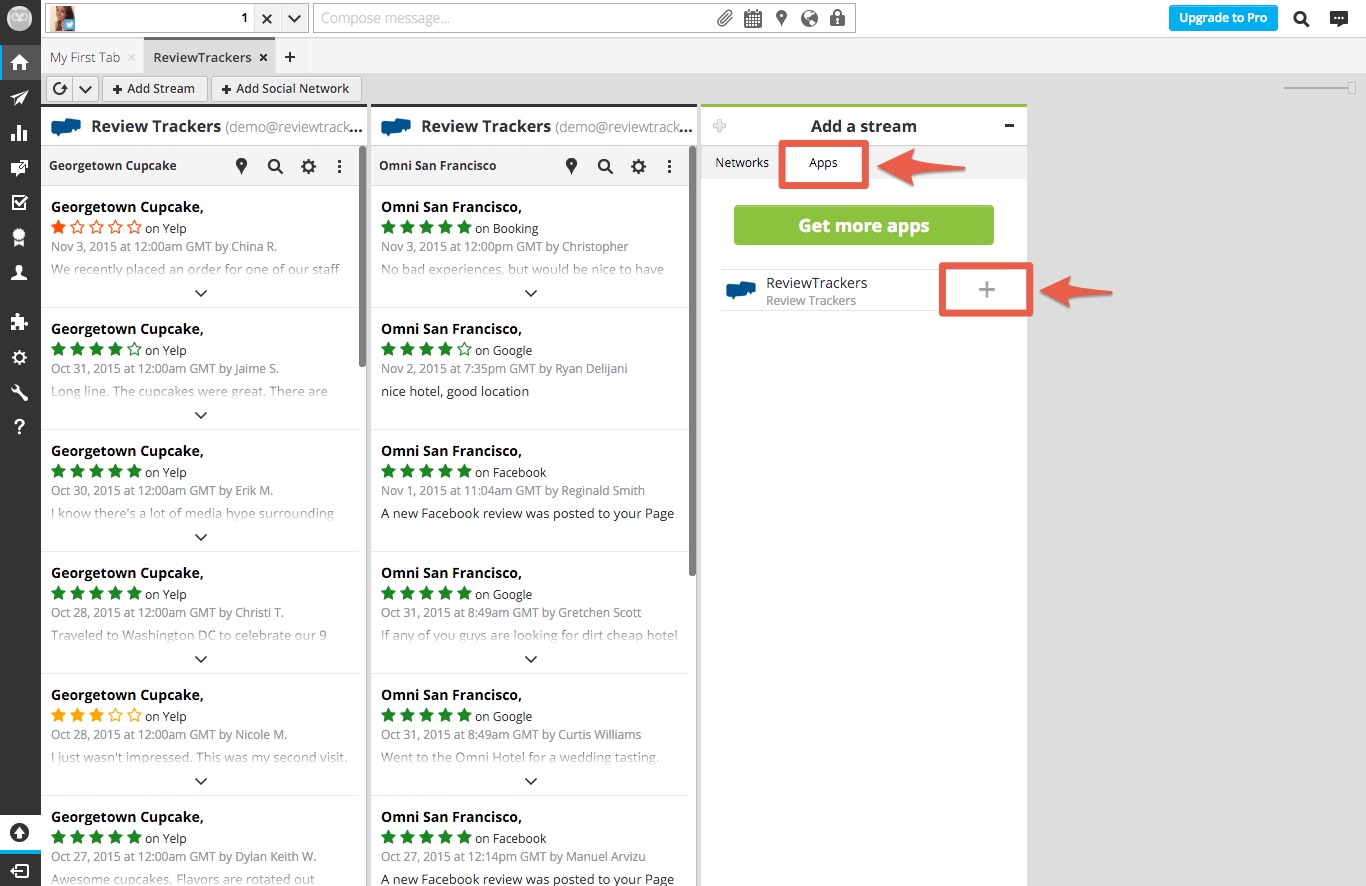Open Omni San Francisco stream settings gear
The height and width of the screenshot is (886, 1366).
(x=638, y=166)
